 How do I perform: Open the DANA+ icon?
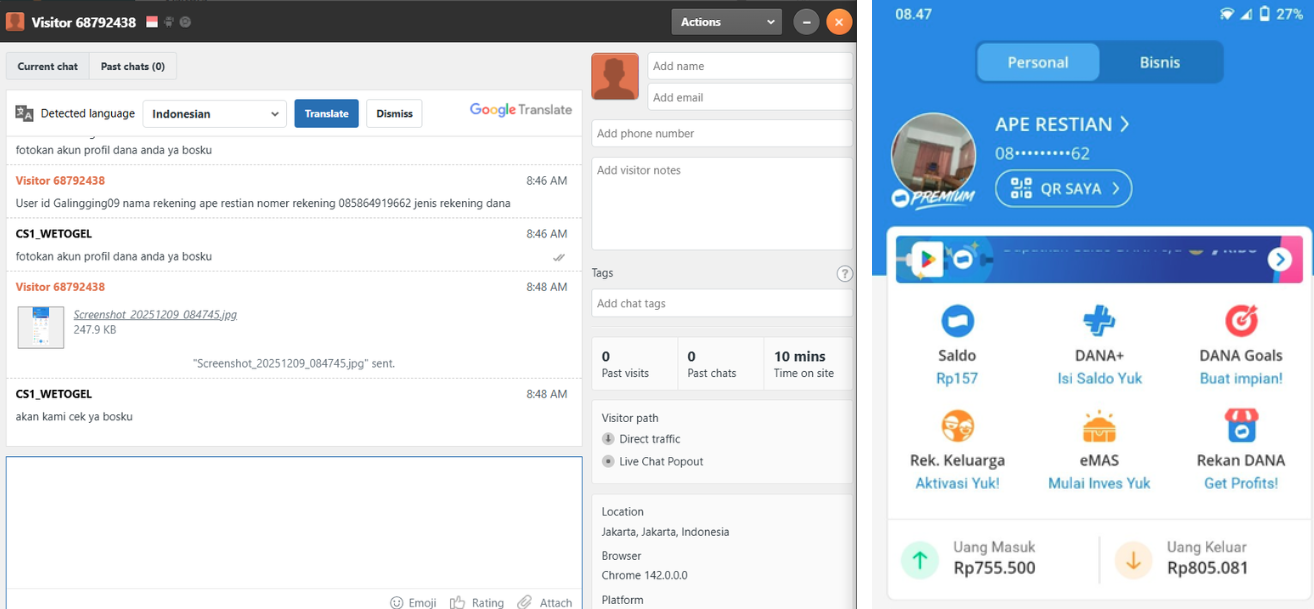[1099, 321]
